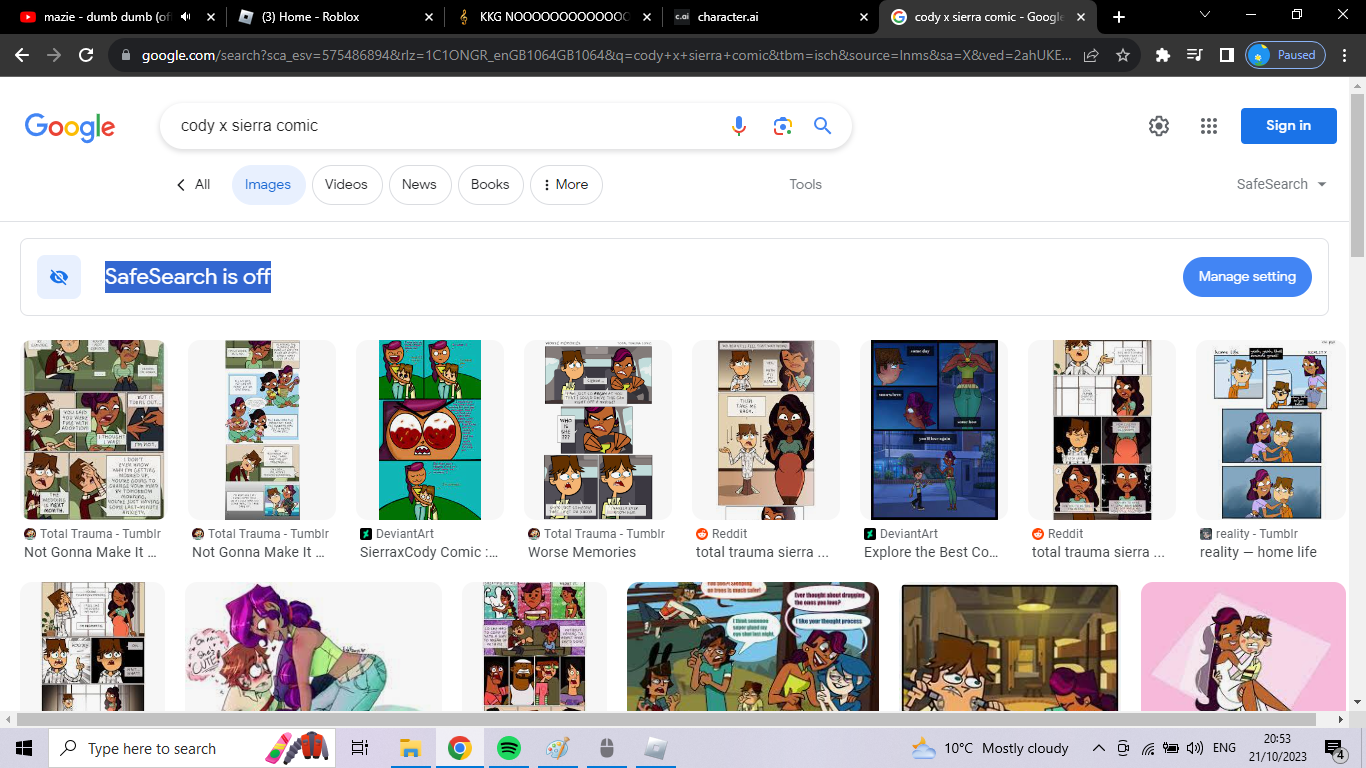
Task: Click the ENG language indicator
Action: click(1224, 748)
